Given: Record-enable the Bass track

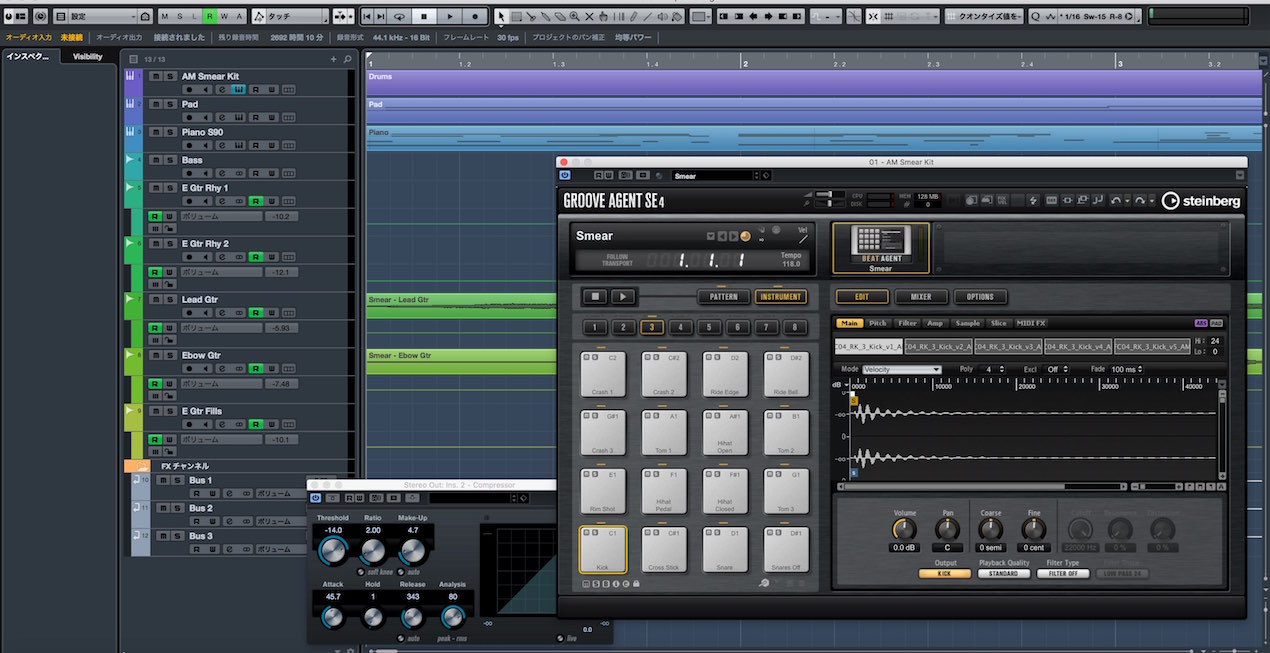Looking at the screenshot, I should point(189,173).
